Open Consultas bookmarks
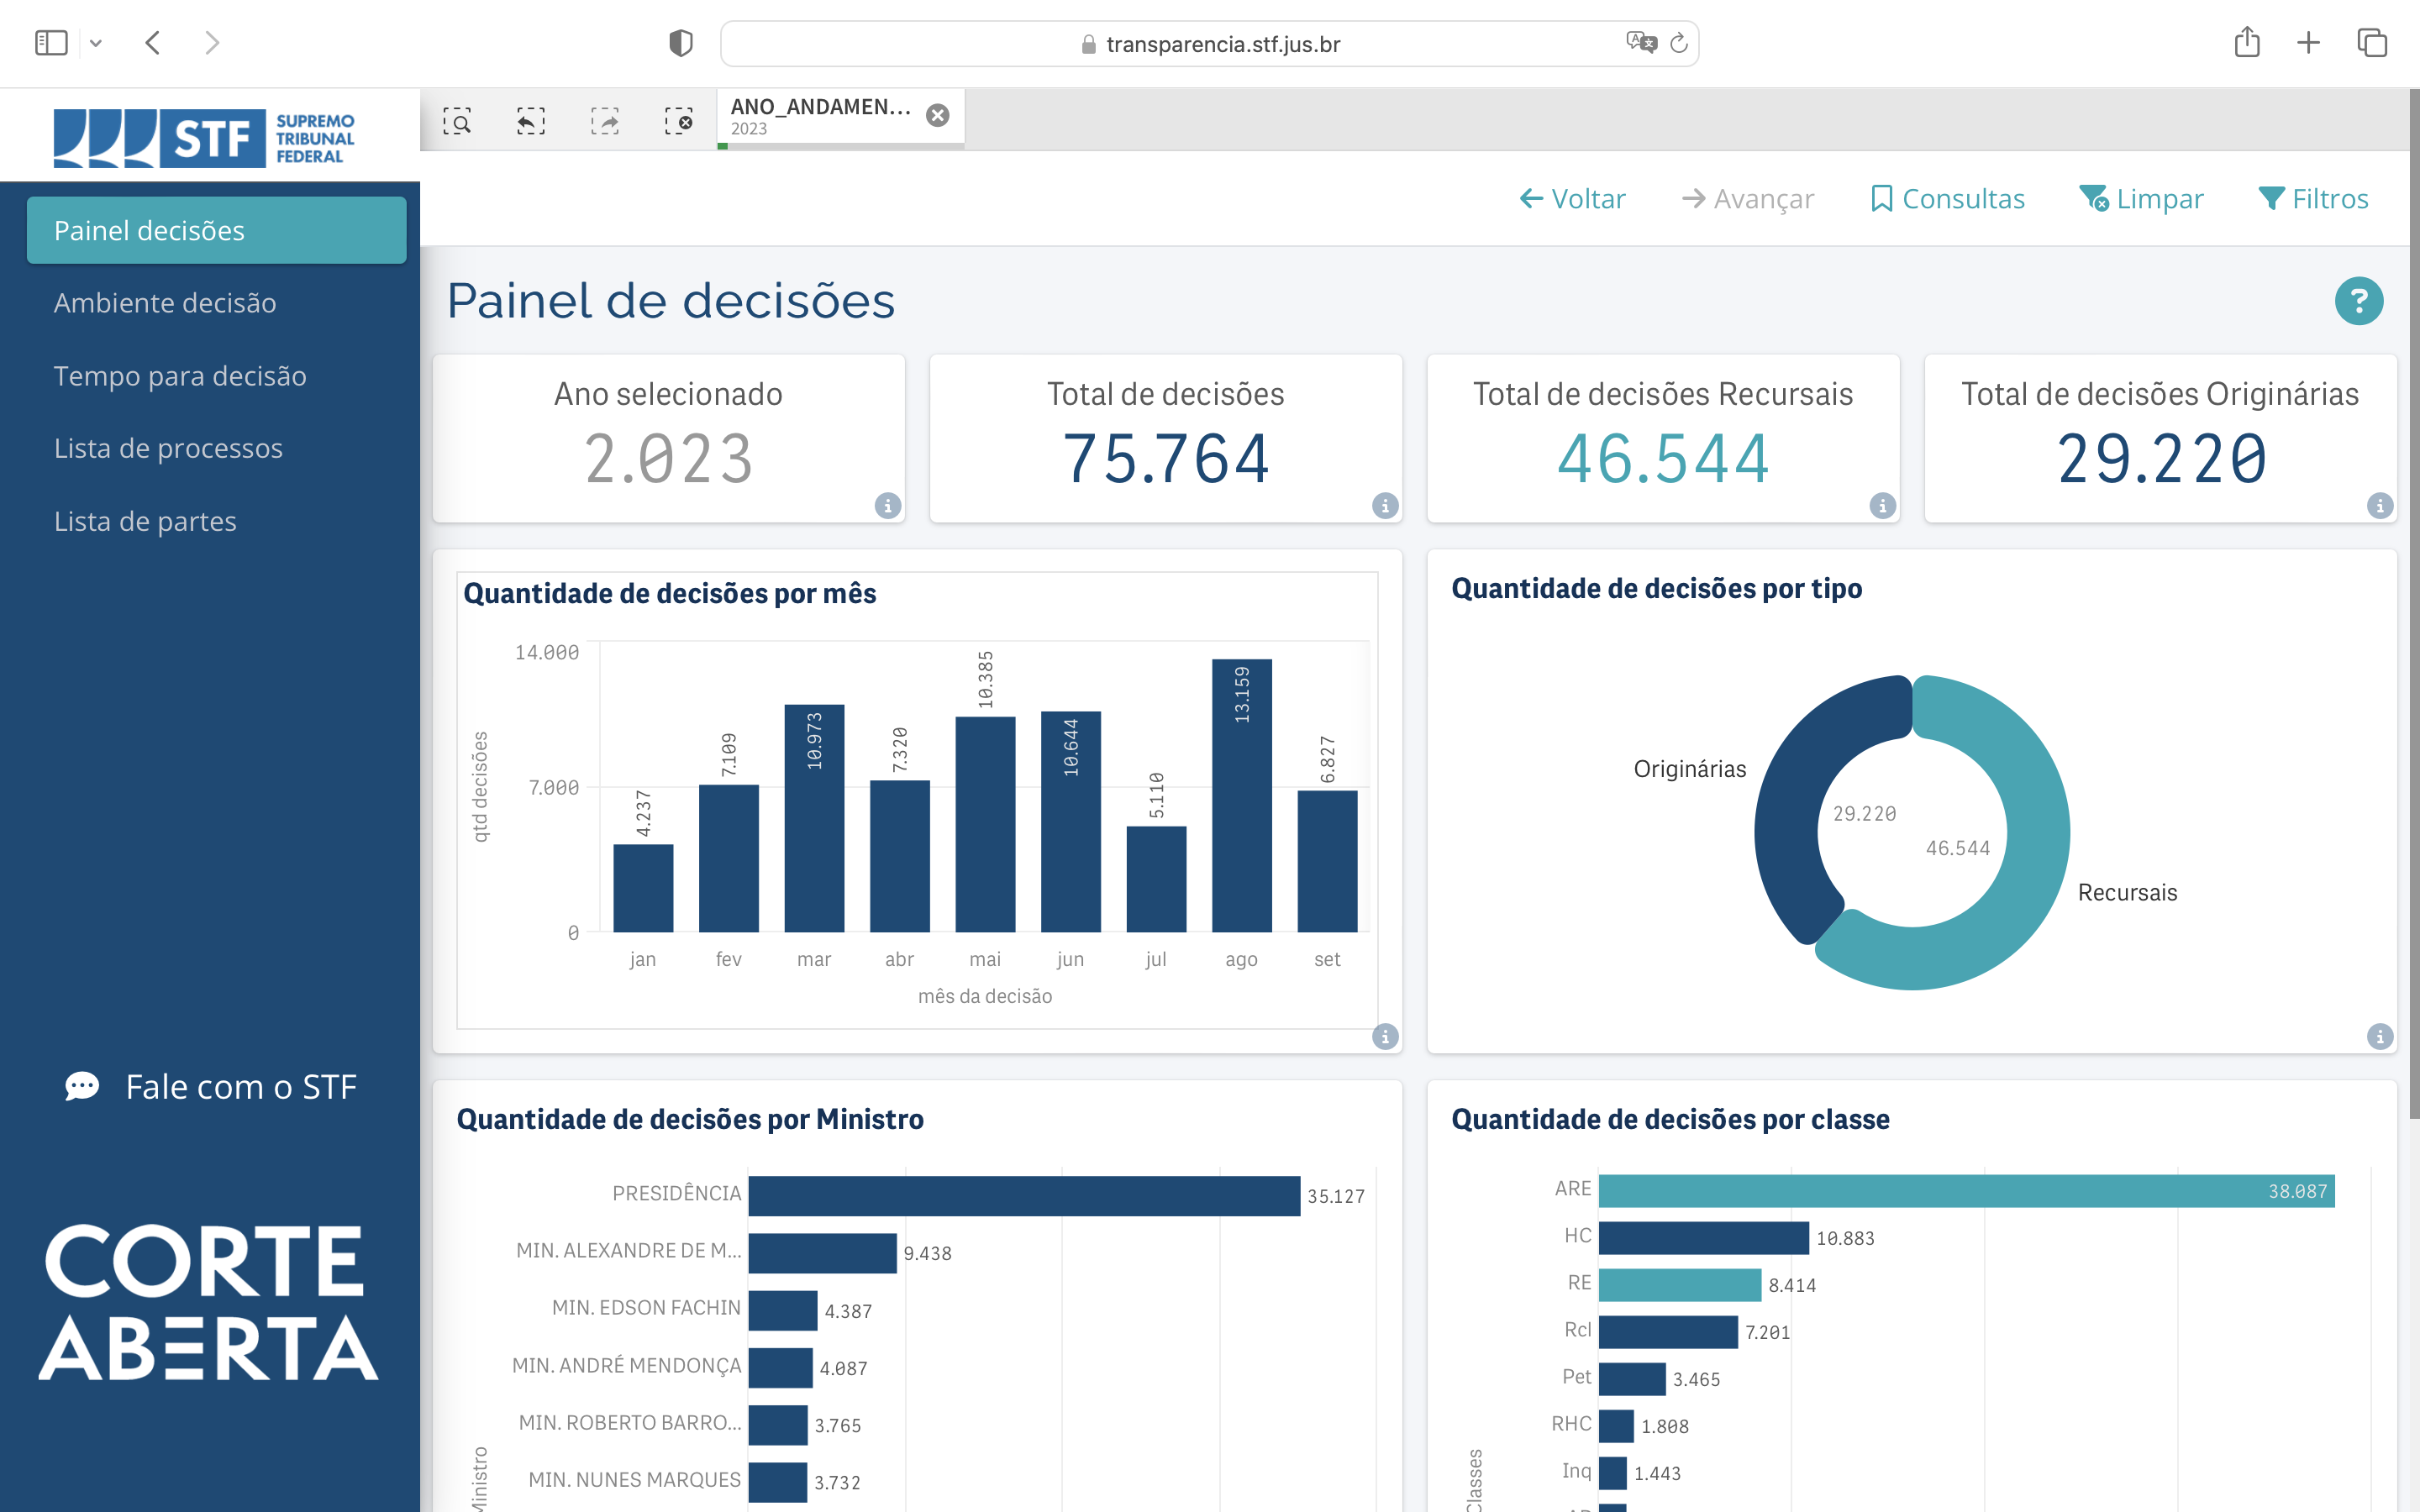Viewport: 2420px width, 1512px height. (1947, 199)
